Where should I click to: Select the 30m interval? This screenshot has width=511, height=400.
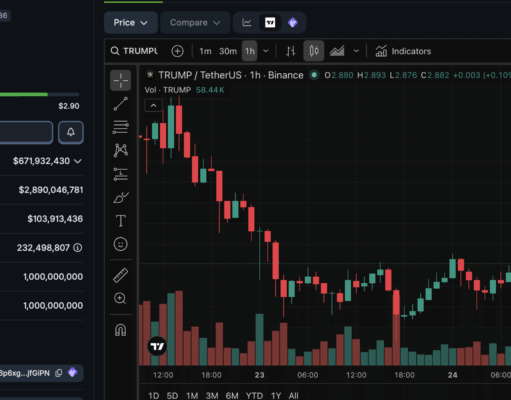(228, 51)
